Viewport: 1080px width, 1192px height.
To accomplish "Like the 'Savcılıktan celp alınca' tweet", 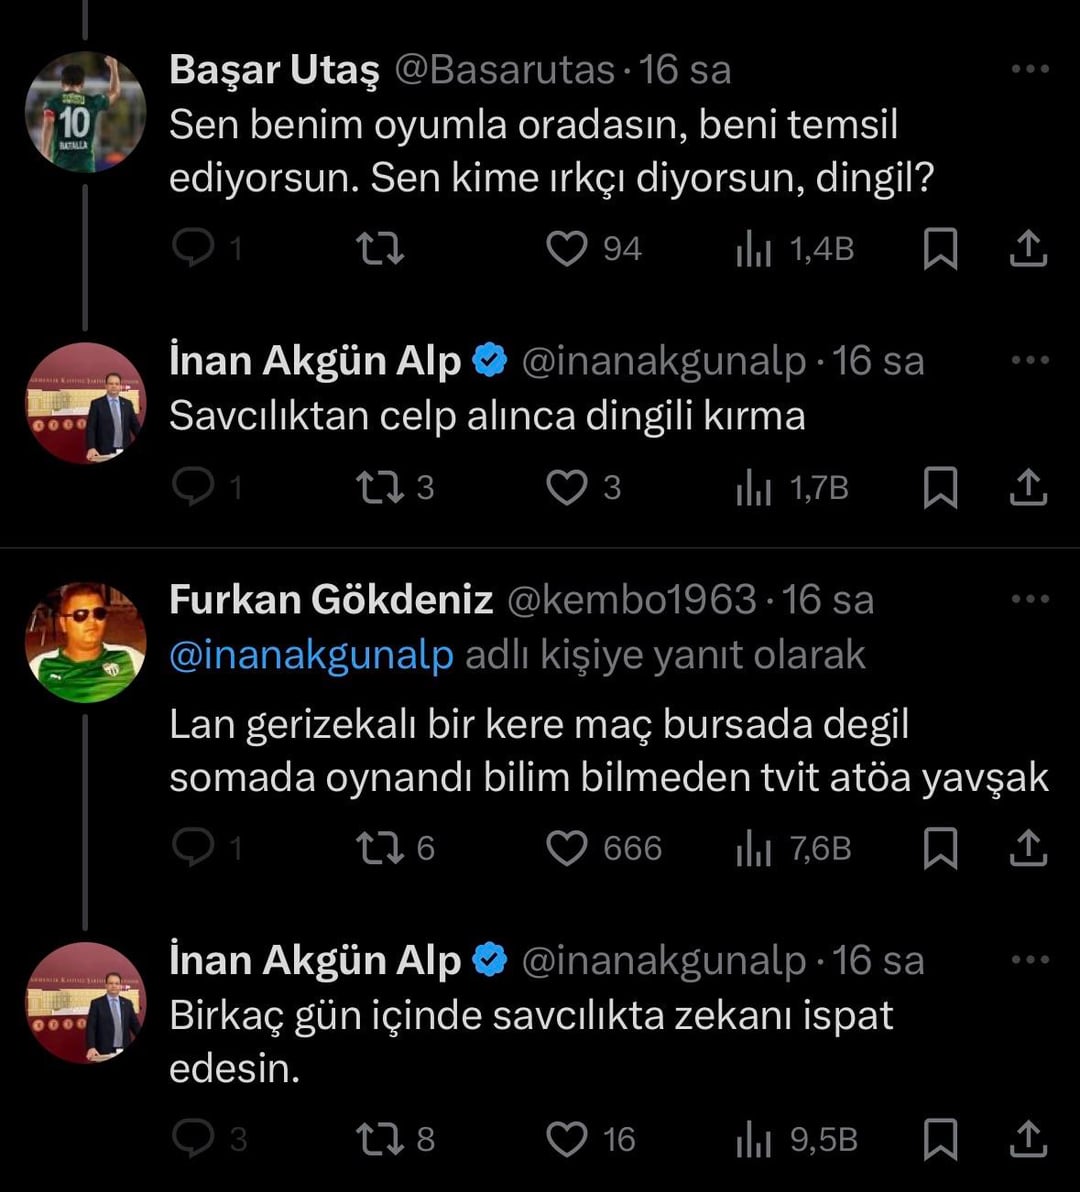I will click(567, 488).
